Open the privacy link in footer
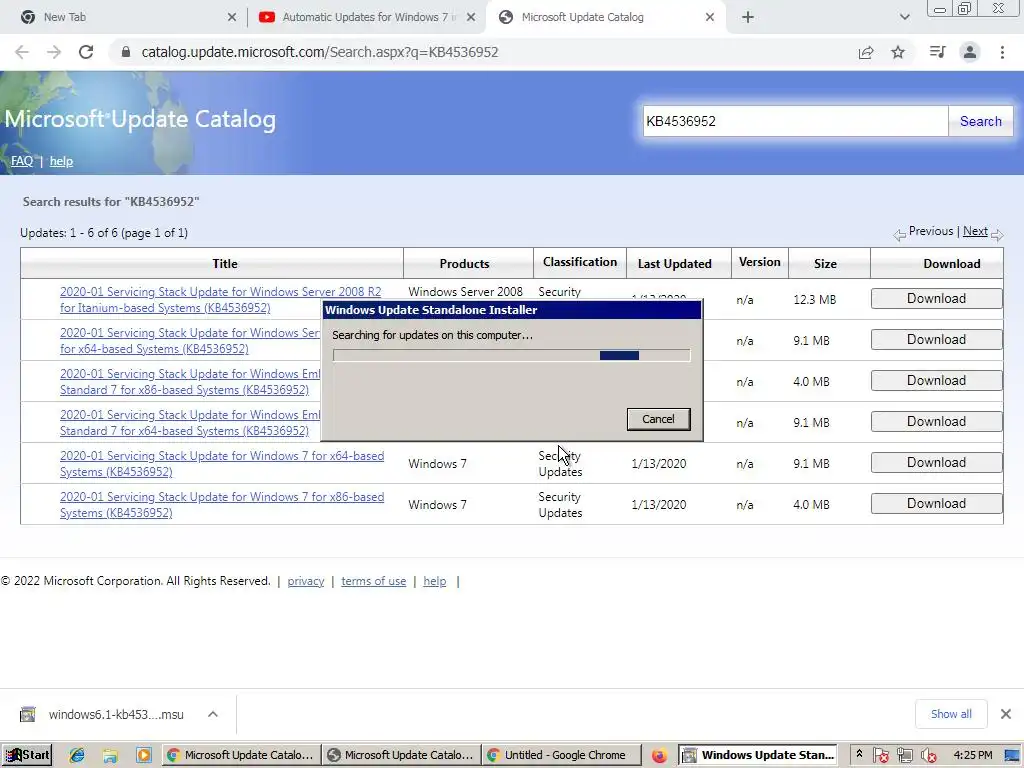 pyautogui.click(x=306, y=581)
